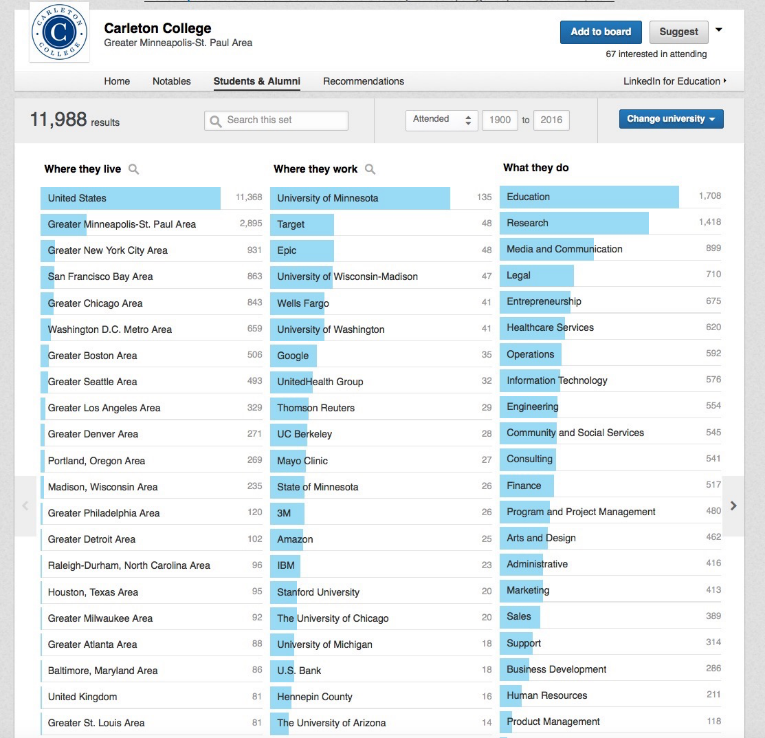
Task: Select Greater New York City Area
Action: coord(151,250)
